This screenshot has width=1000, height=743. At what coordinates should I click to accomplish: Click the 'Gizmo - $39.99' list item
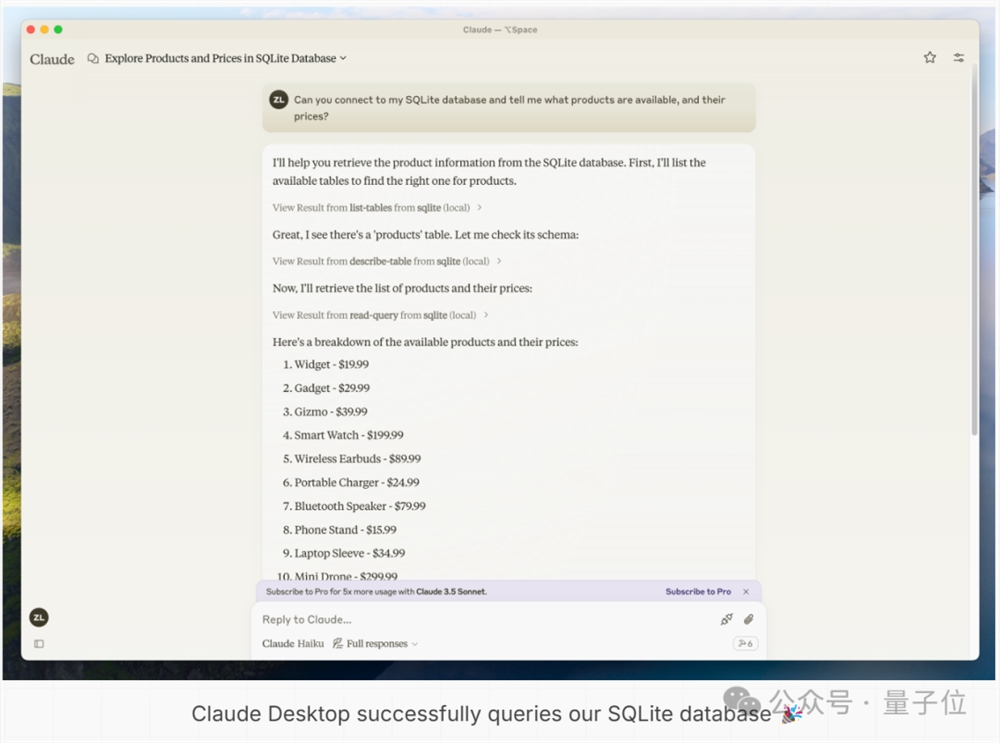325,411
